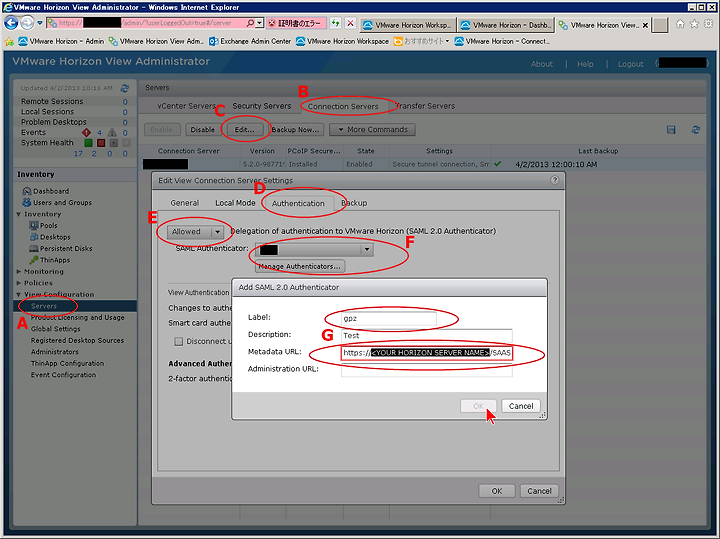720x539 pixels.
Task: Click the green last-backup checkmark icon
Action: [x=498, y=164]
